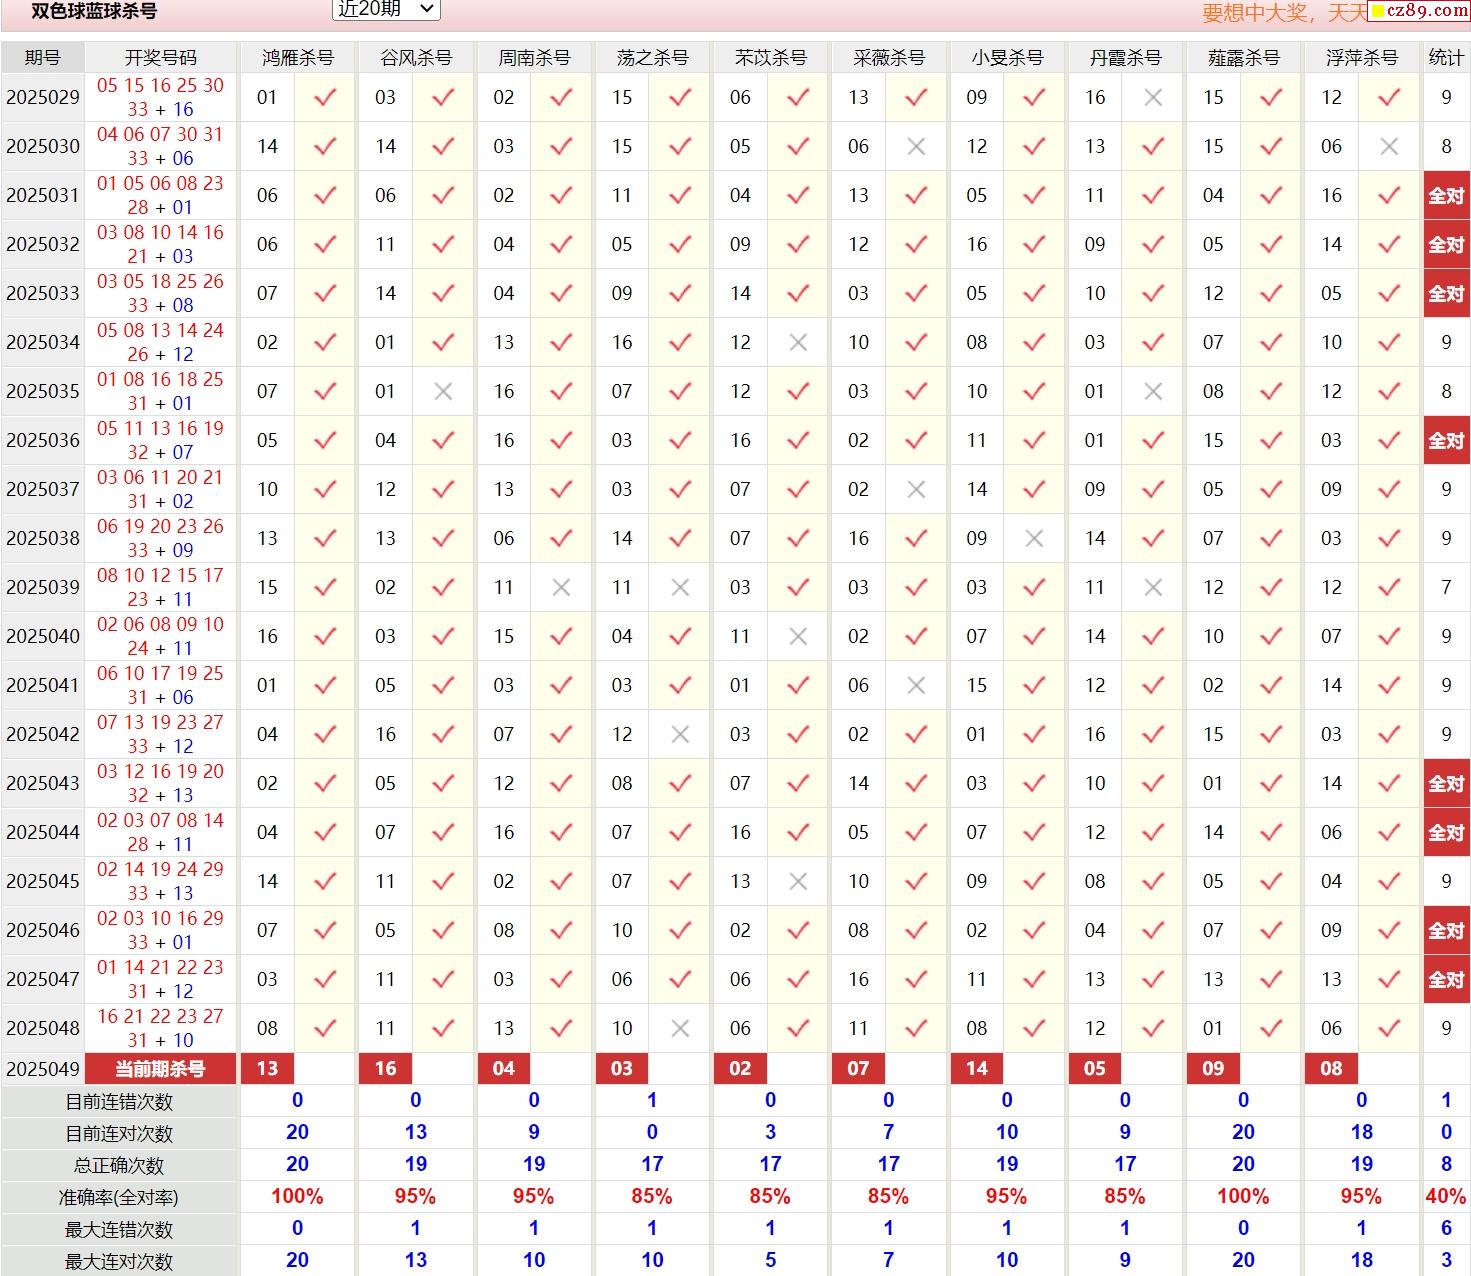Screen dimensions: 1471x1276
Task: Click the 全对 badge for period 2025047
Action: click(1446, 980)
